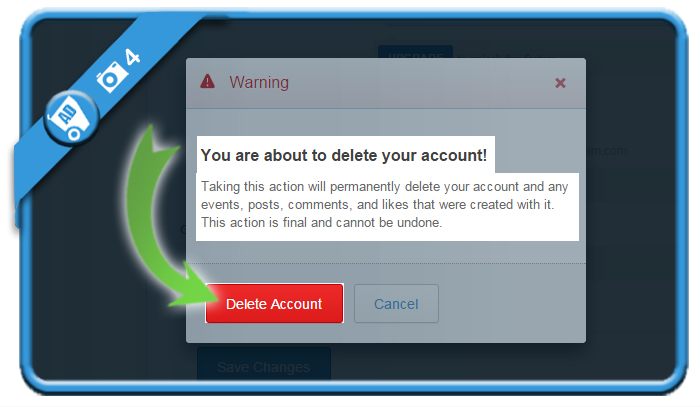700x407 pixels.
Task: Click the Cancel button
Action: pyautogui.click(x=396, y=303)
